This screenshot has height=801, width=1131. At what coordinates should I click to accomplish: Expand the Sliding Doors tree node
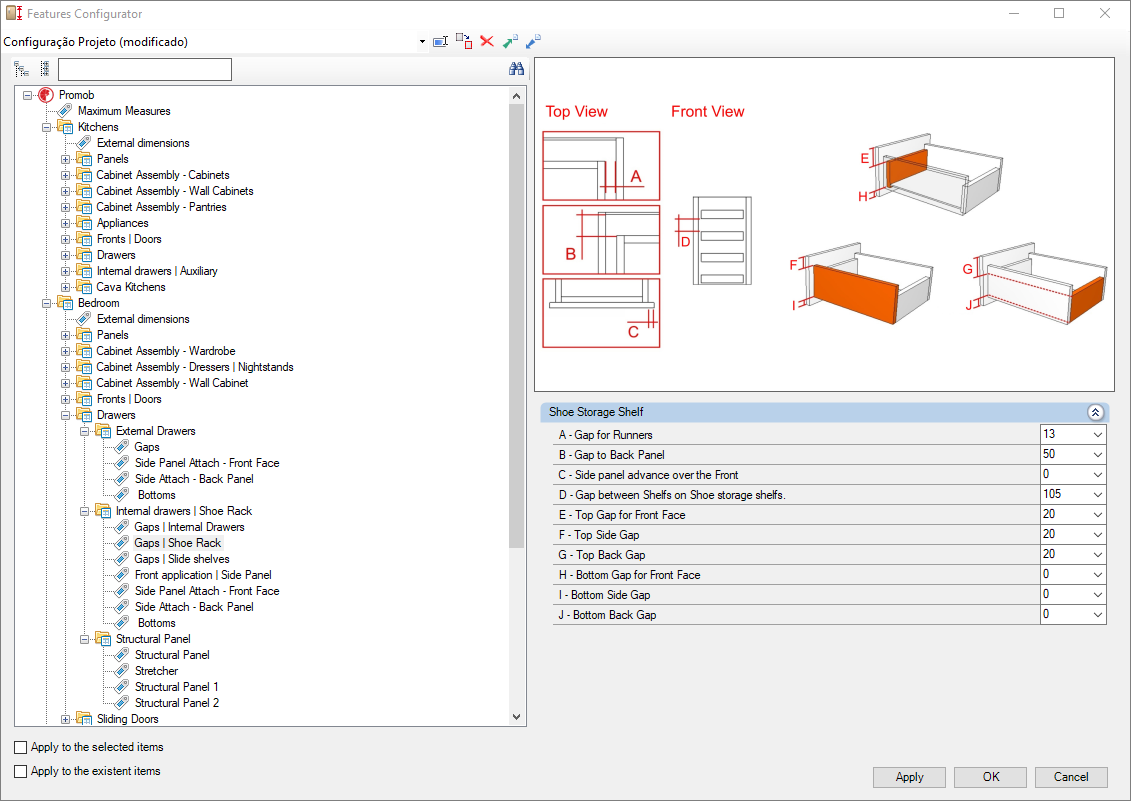[x=66, y=719]
